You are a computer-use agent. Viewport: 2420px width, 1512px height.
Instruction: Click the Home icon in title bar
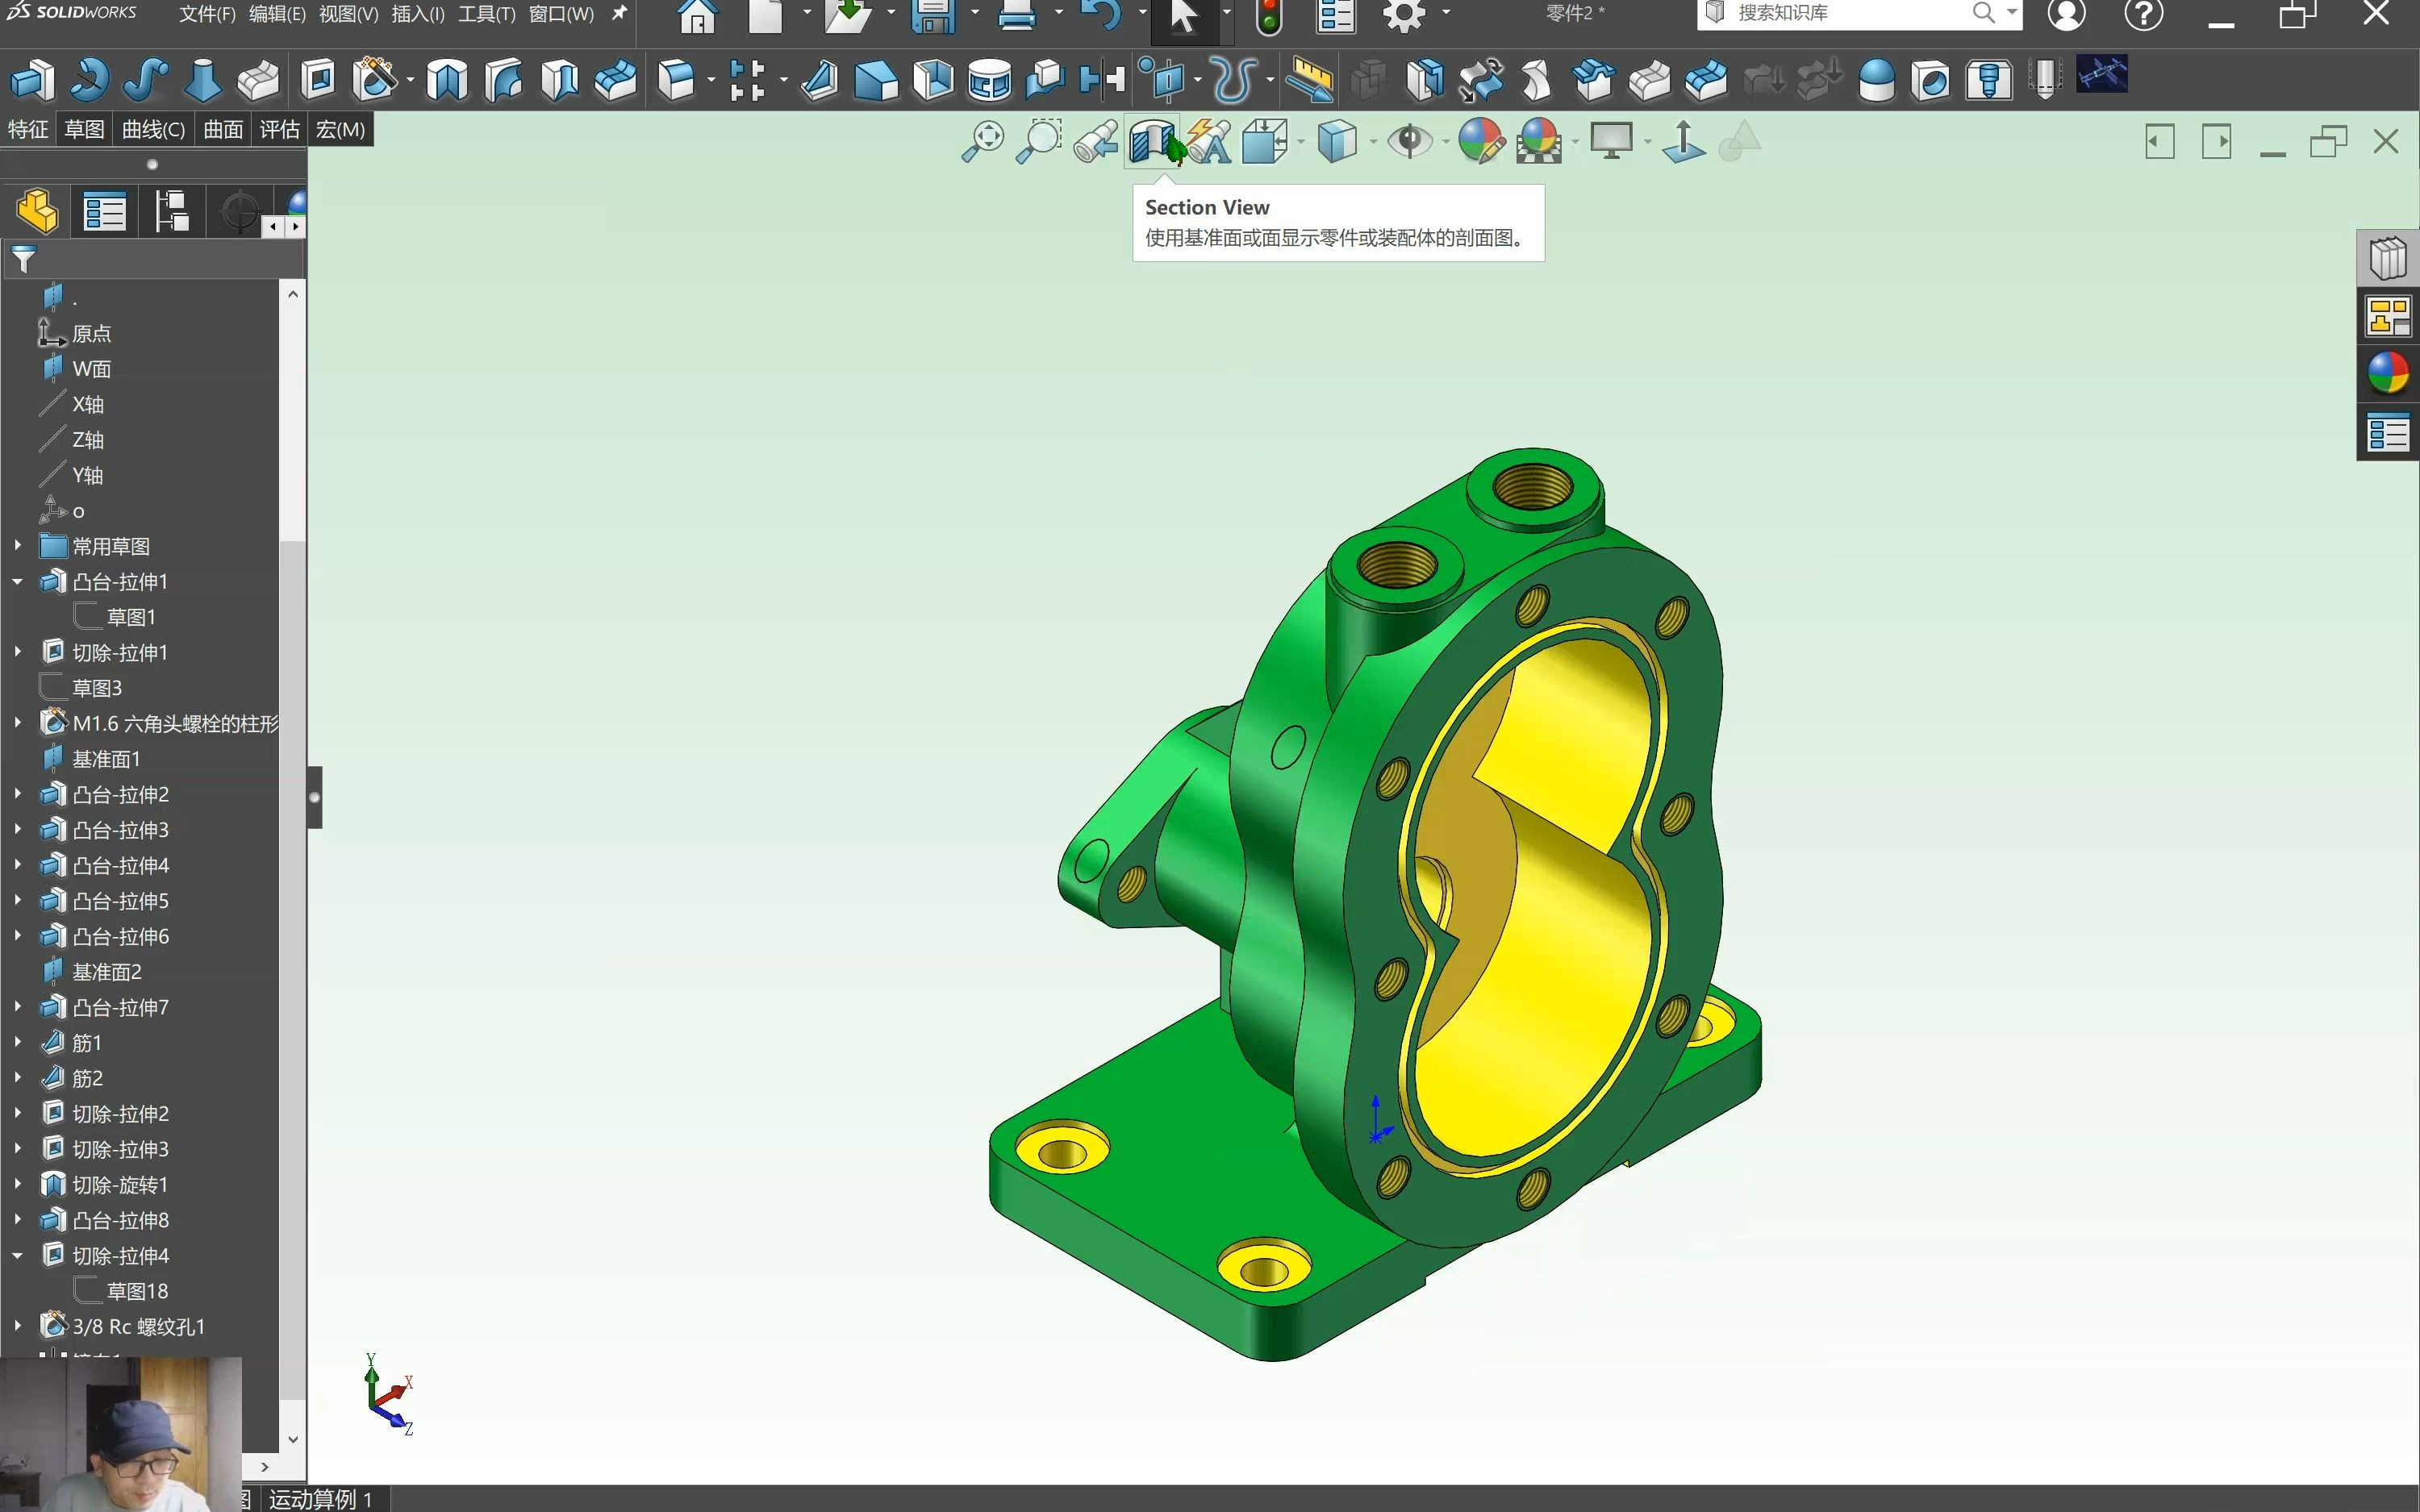[697, 16]
